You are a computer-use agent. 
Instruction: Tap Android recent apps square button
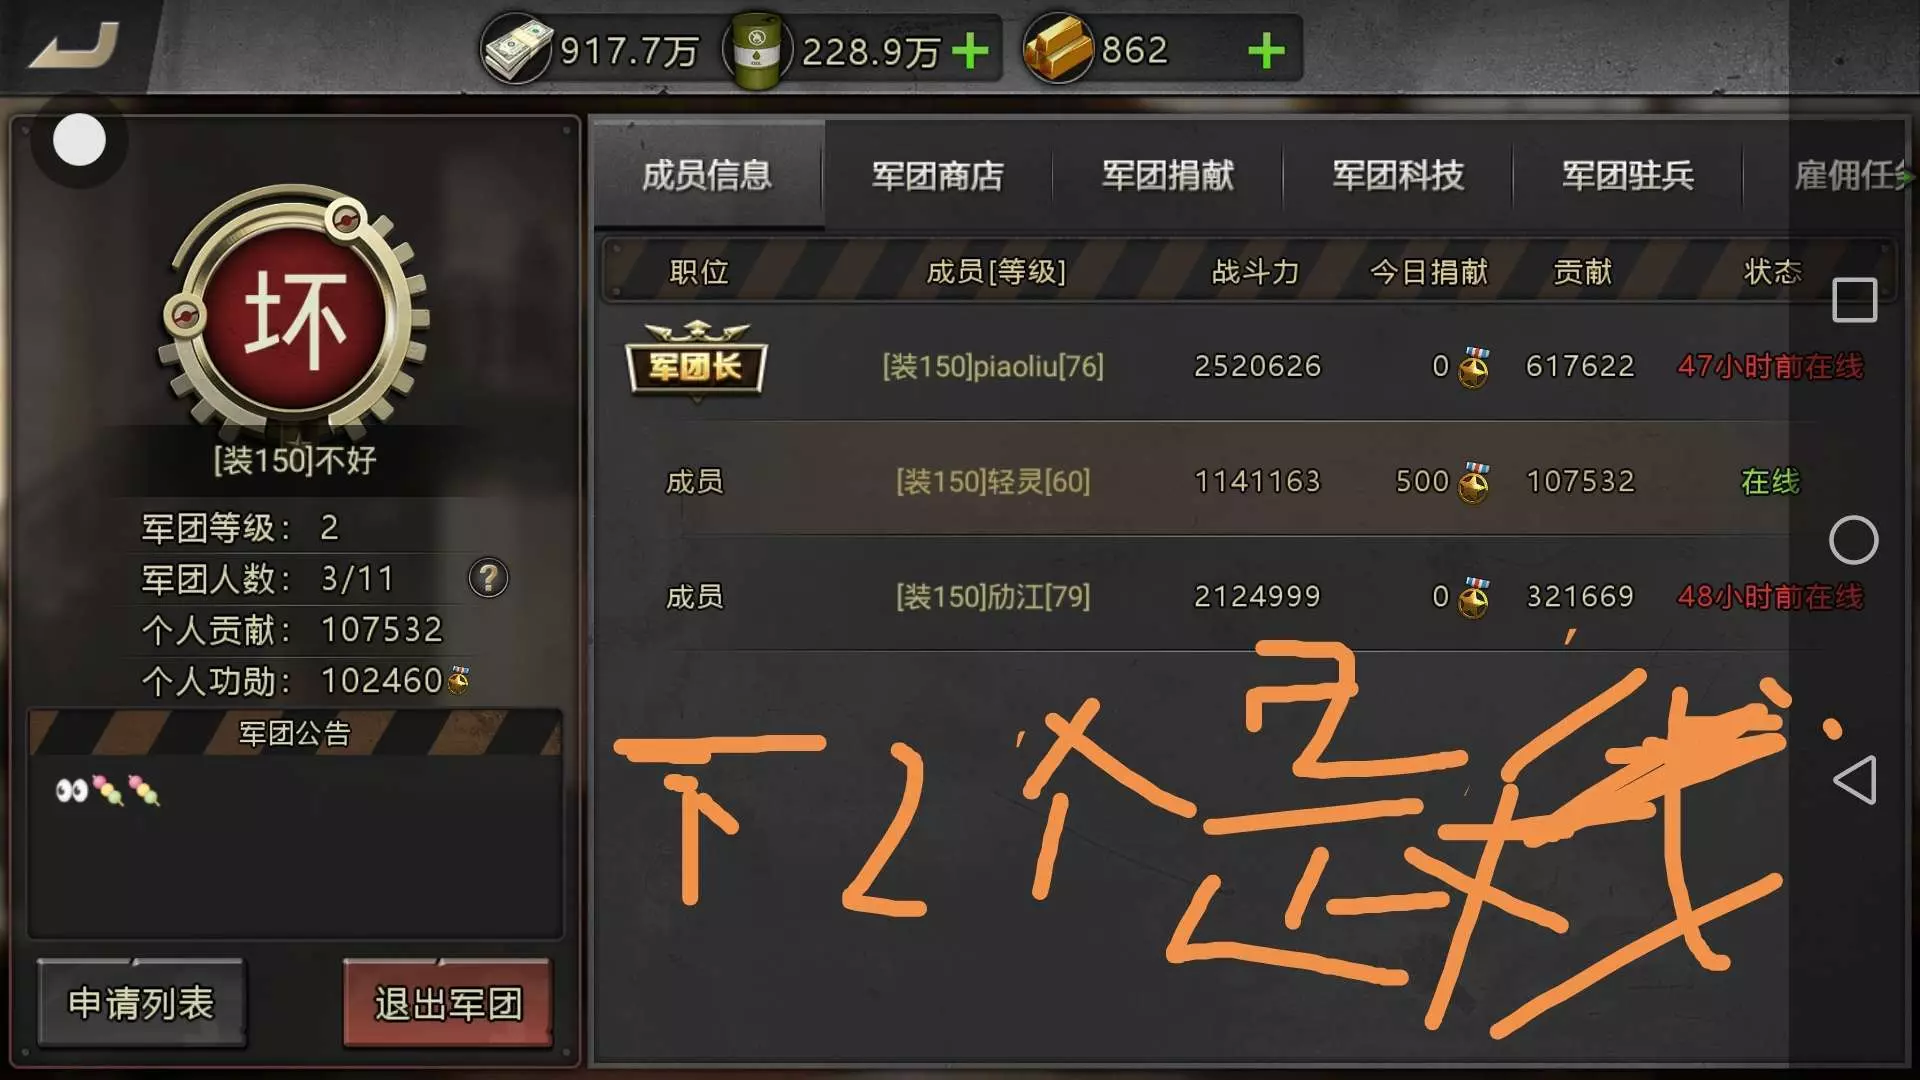[x=1854, y=300]
